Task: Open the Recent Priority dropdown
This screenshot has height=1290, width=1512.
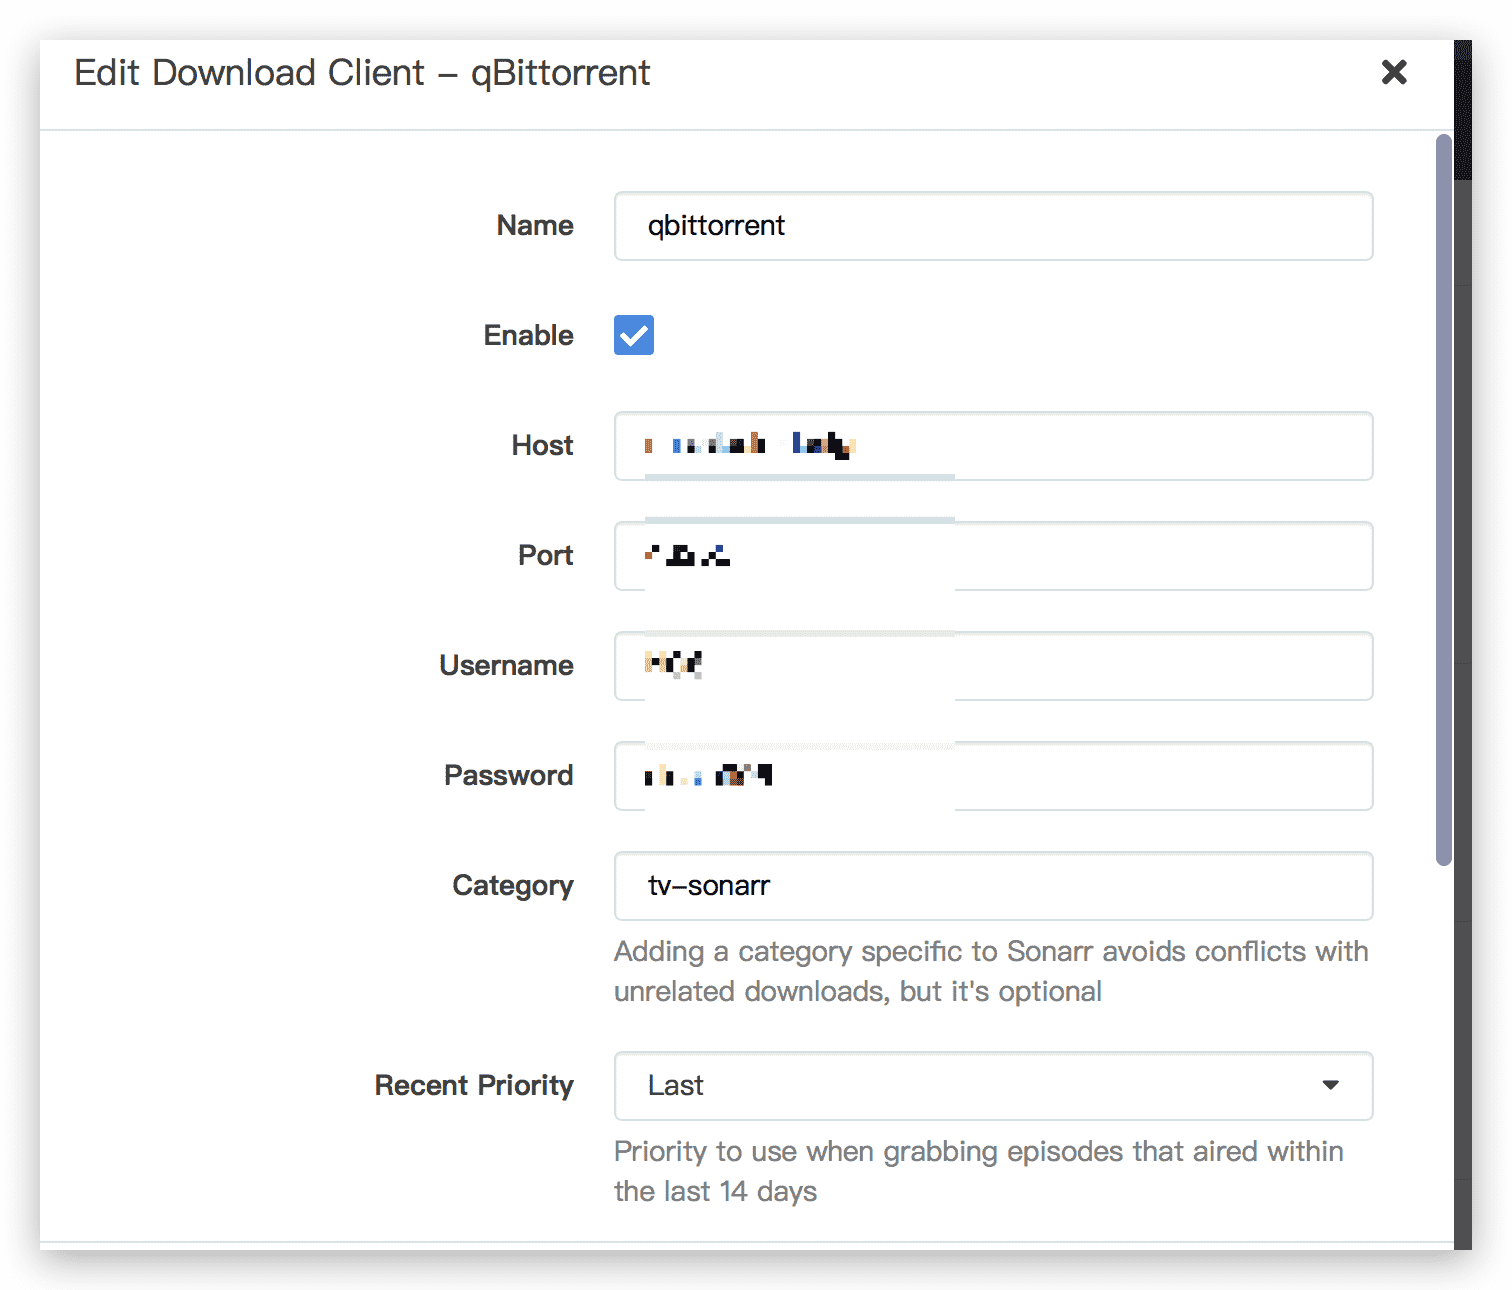Action: coord(993,1086)
